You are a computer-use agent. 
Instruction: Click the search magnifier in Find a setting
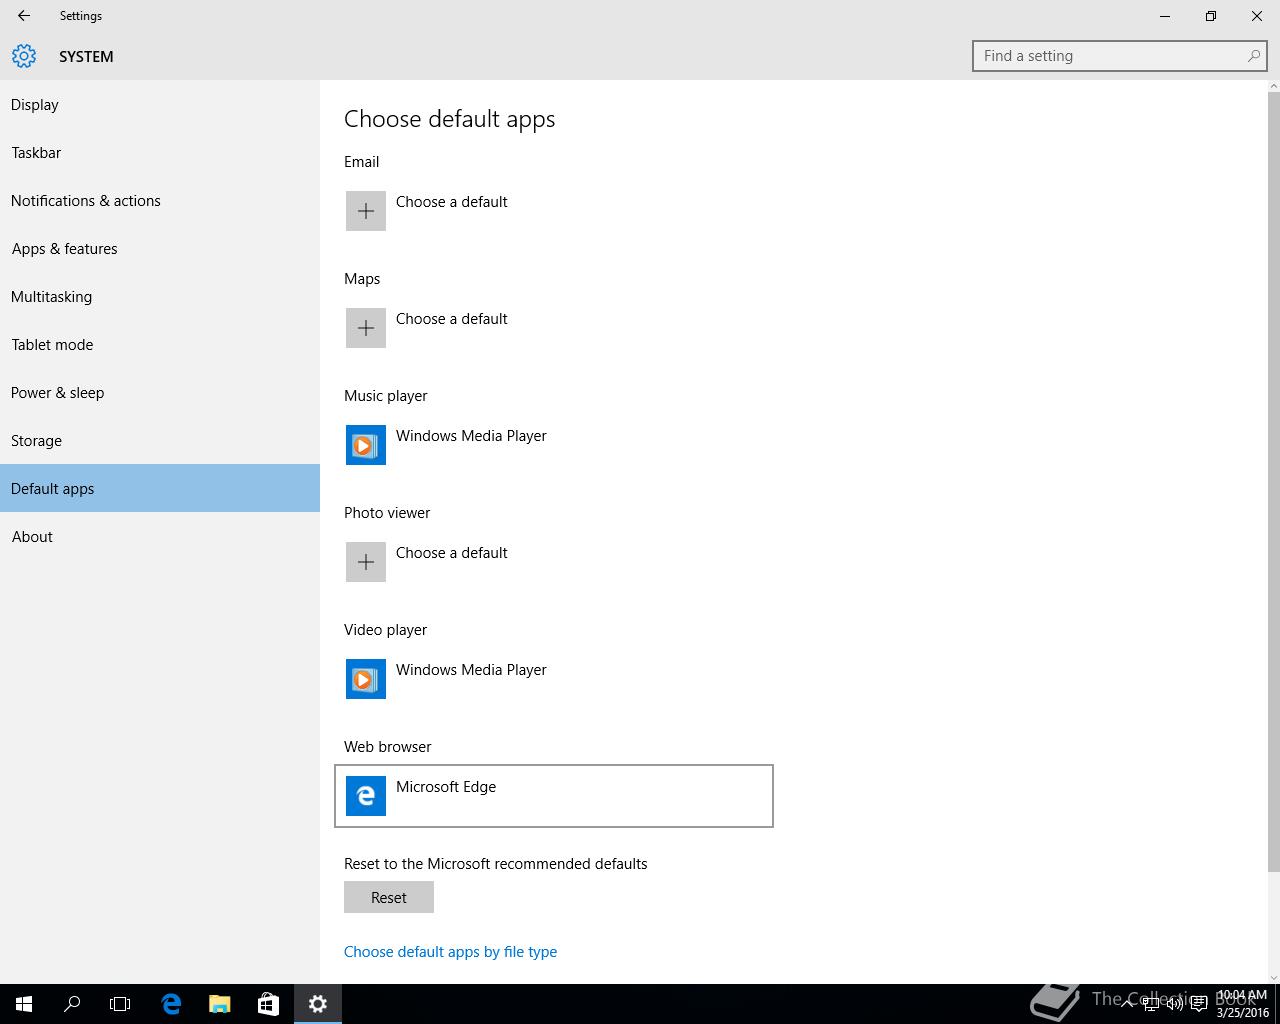1253,56
